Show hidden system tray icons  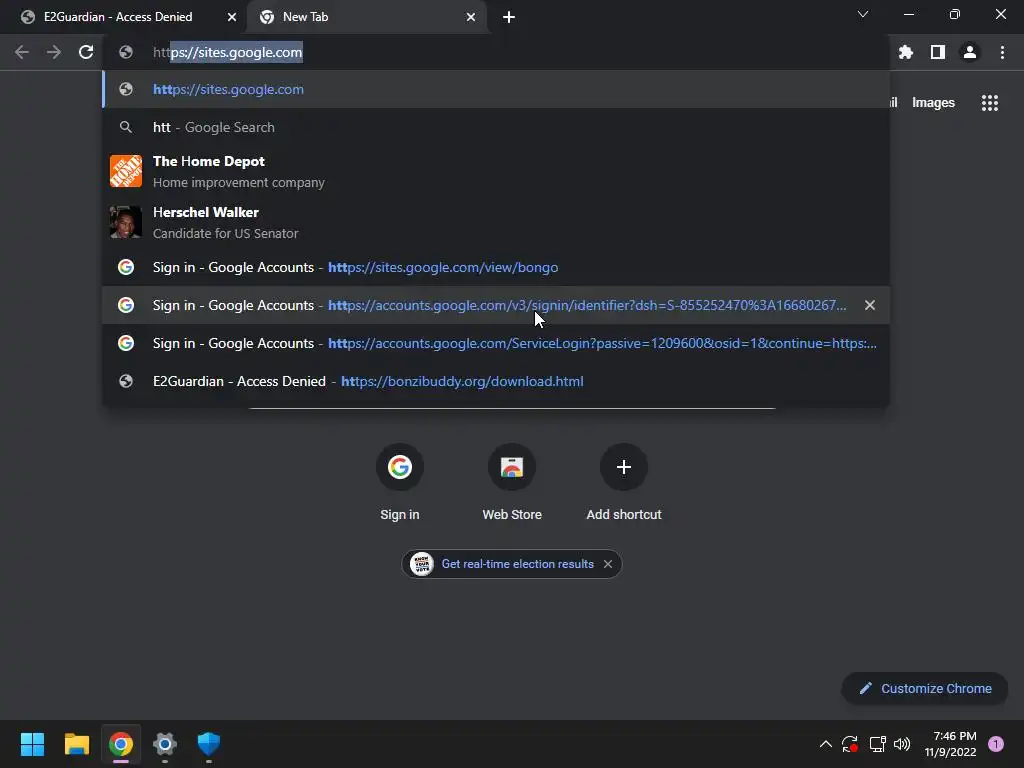tap(825, 744)
